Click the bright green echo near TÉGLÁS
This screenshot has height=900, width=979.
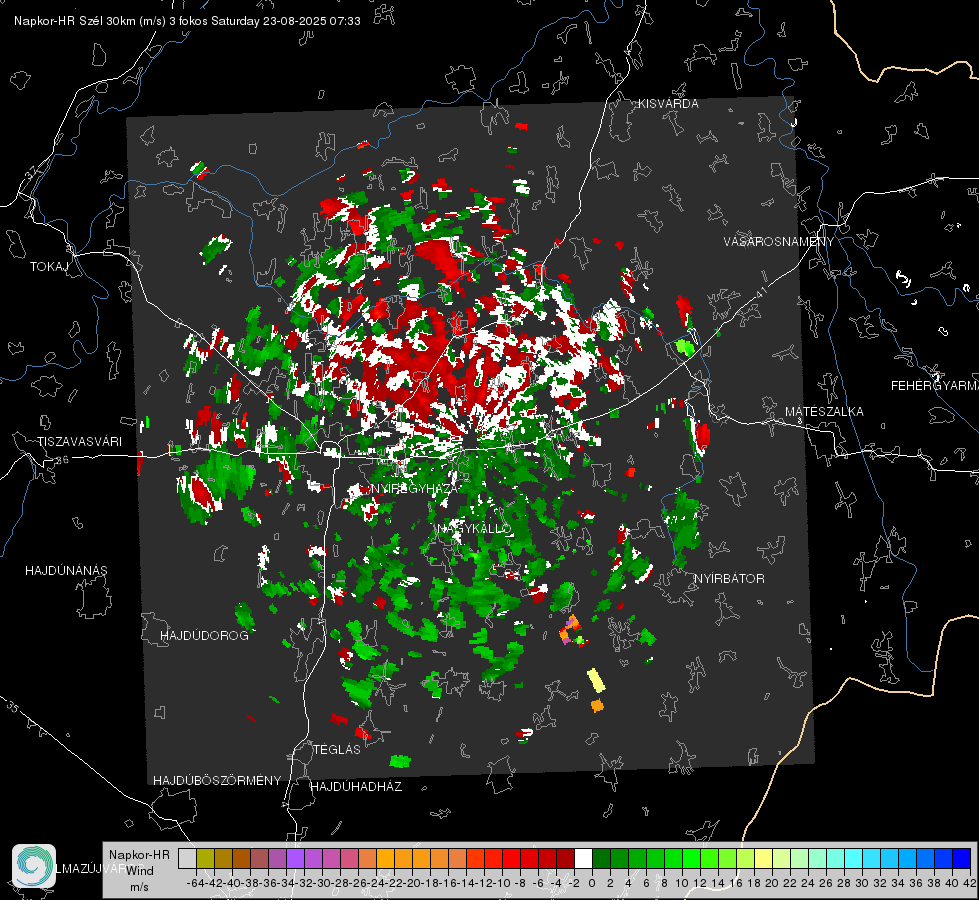pos(400,761)
